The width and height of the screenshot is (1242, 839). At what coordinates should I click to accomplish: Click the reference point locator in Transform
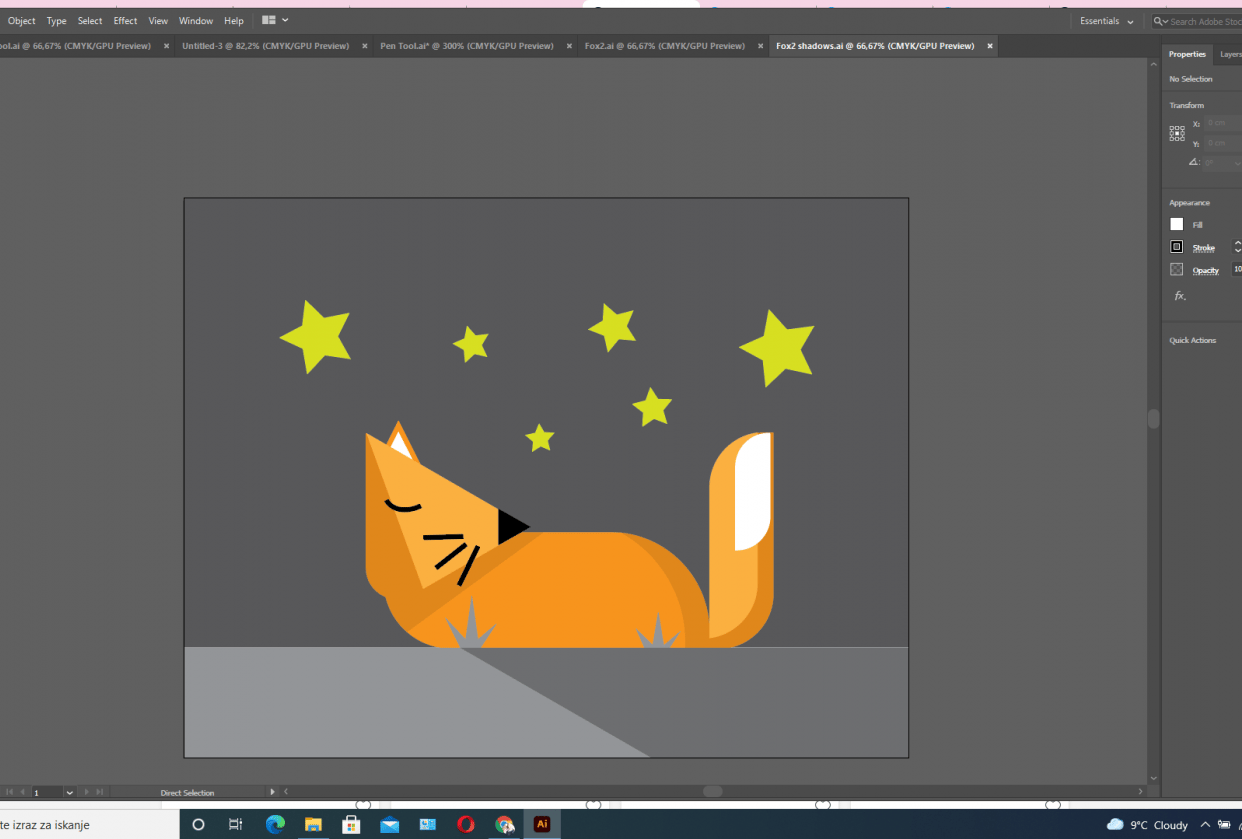pyautogui.click(x=1177, y=133)
